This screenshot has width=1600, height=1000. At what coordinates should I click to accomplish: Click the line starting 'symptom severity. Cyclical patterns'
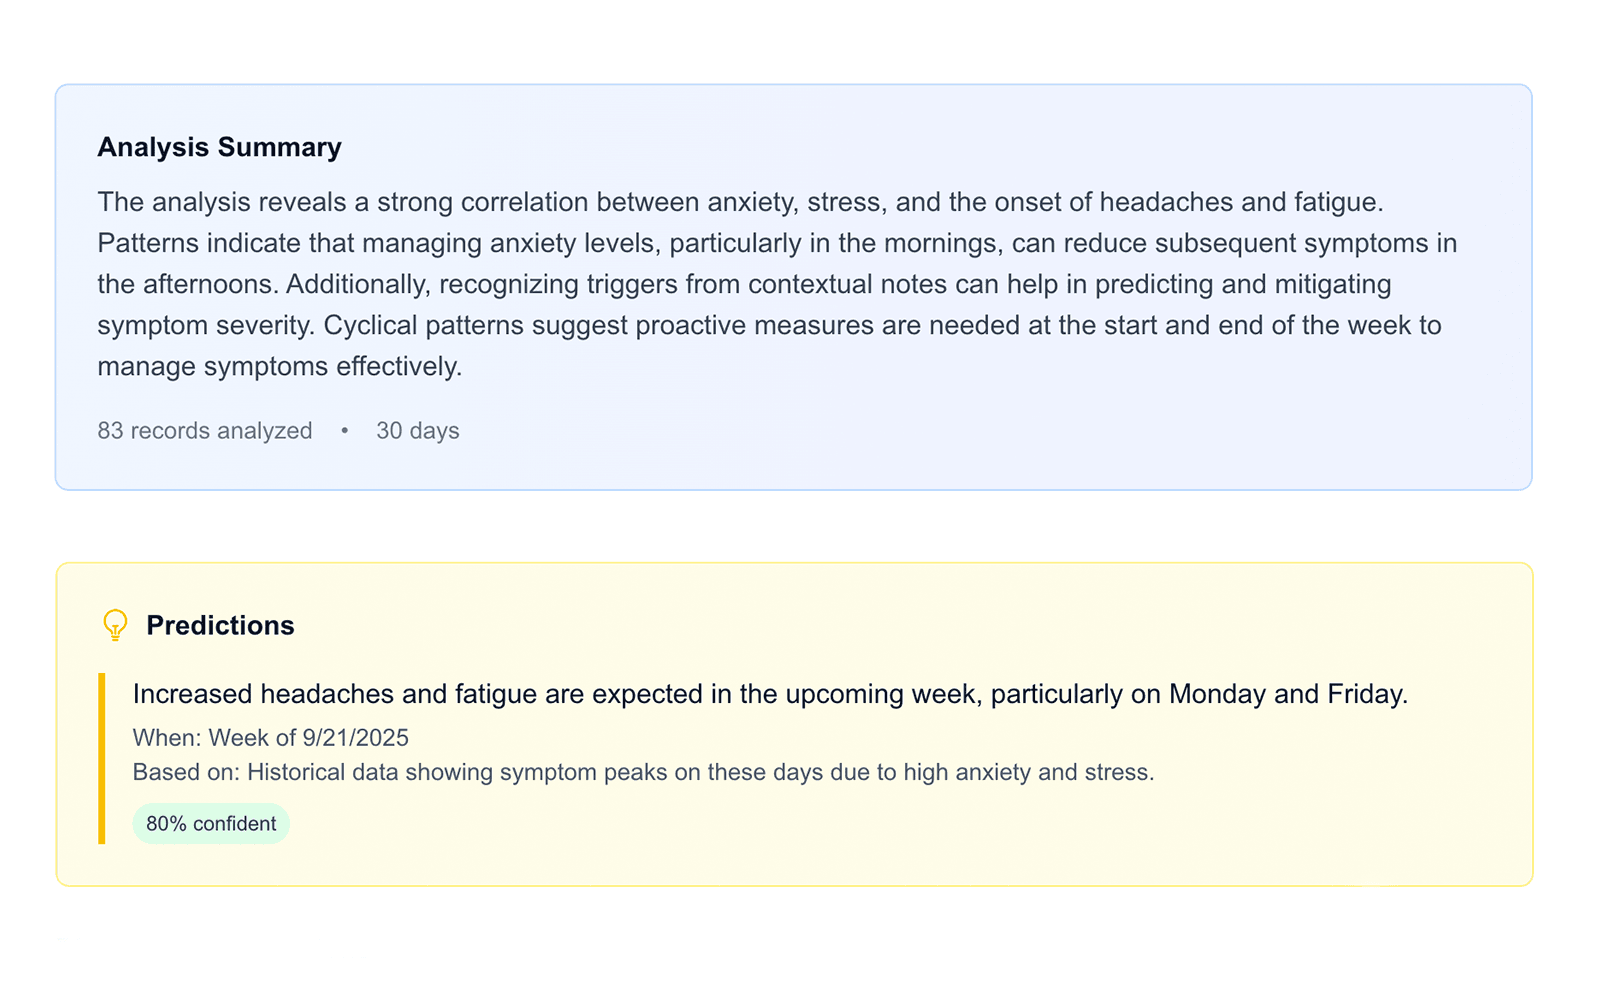coord(769,325)
